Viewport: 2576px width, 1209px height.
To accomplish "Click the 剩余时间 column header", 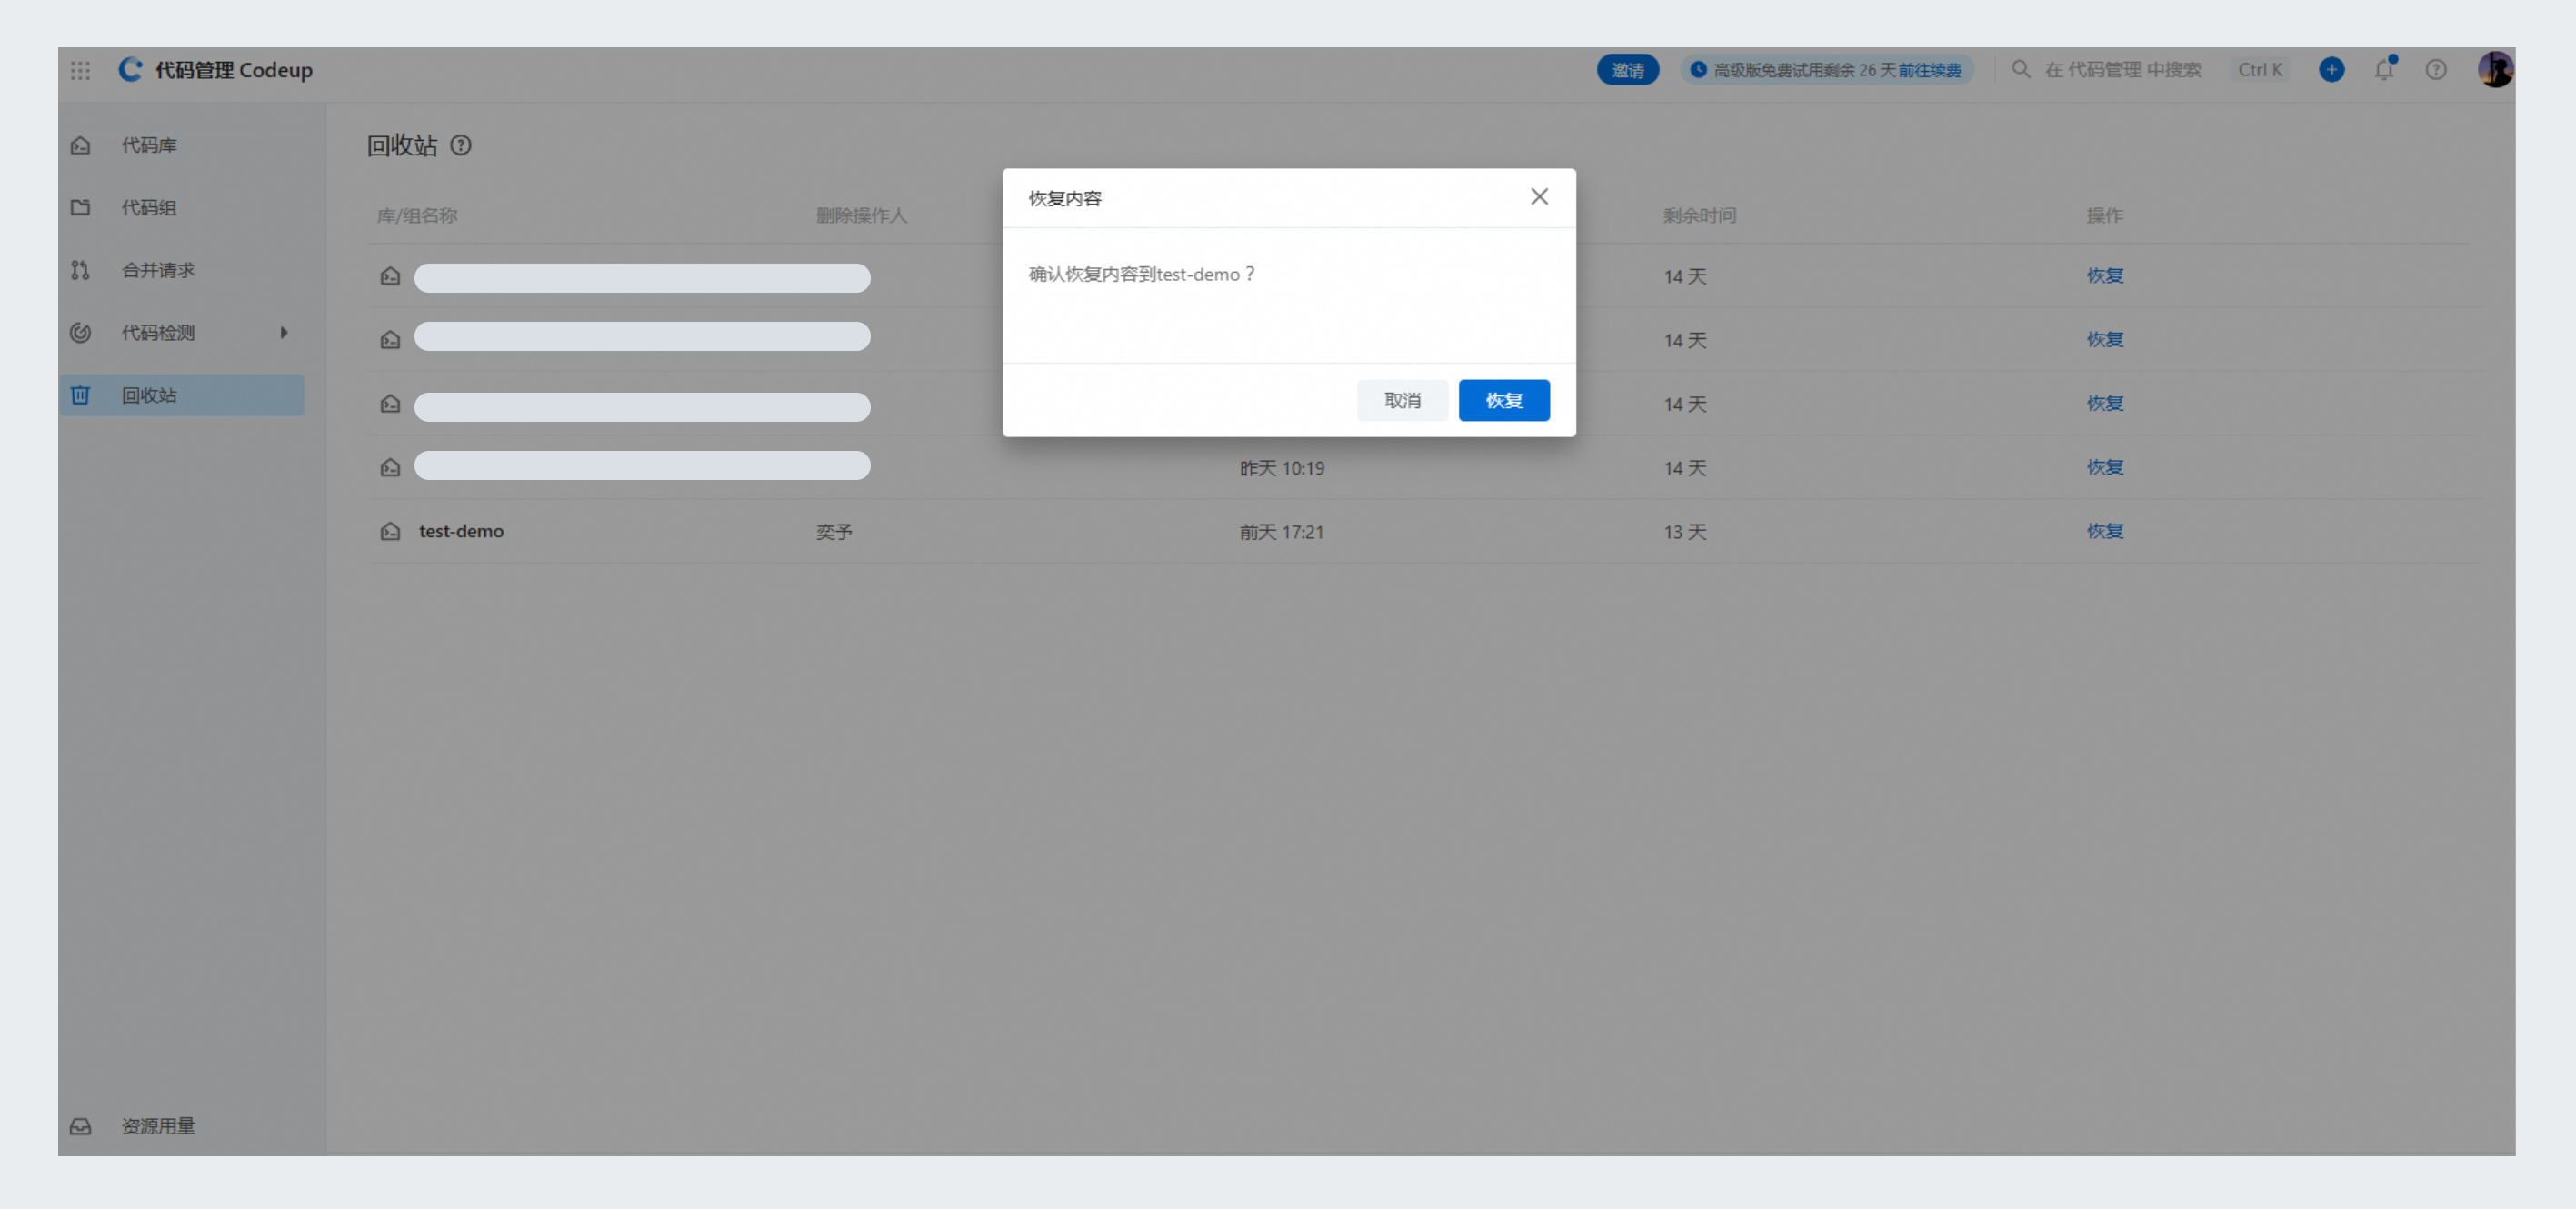I will (1699, 215).
